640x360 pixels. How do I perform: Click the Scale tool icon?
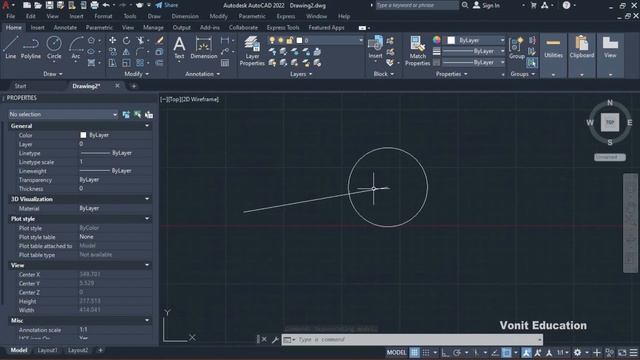pyautogui.click(x=127, y=63)
